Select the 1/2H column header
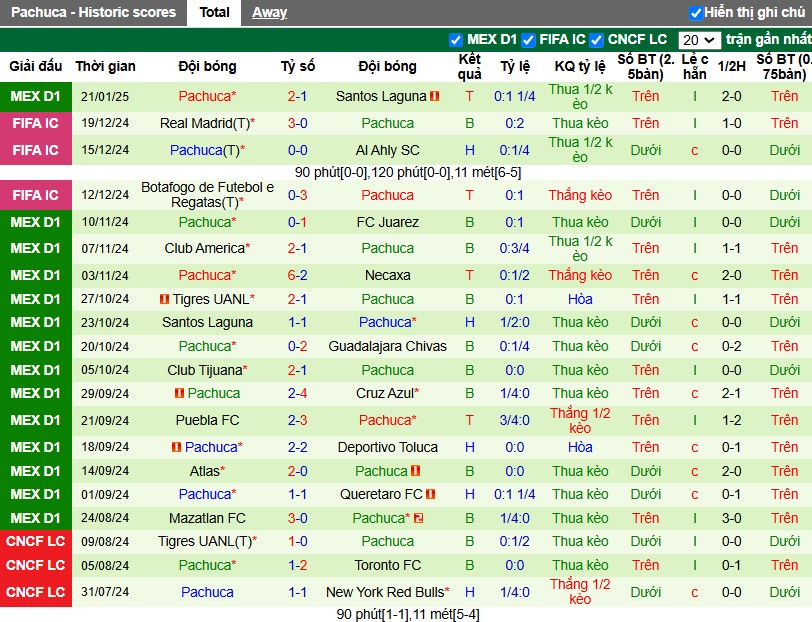812x622 pixels. pyautogui.click(x=731, y=66)
